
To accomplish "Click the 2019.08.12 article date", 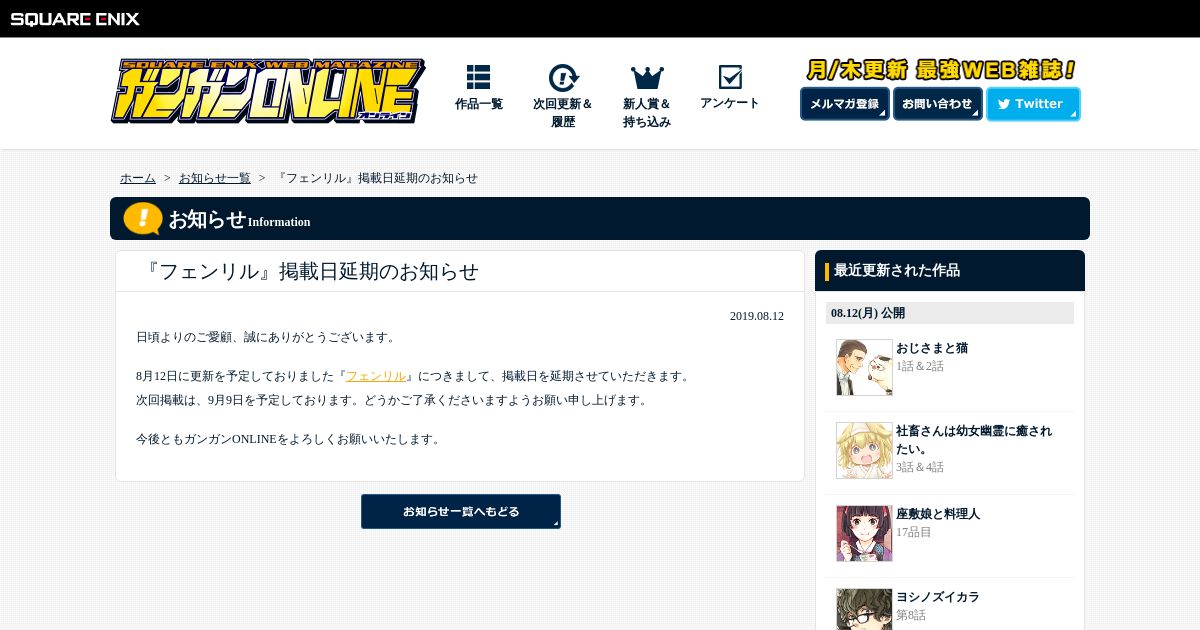I will 757,316.
